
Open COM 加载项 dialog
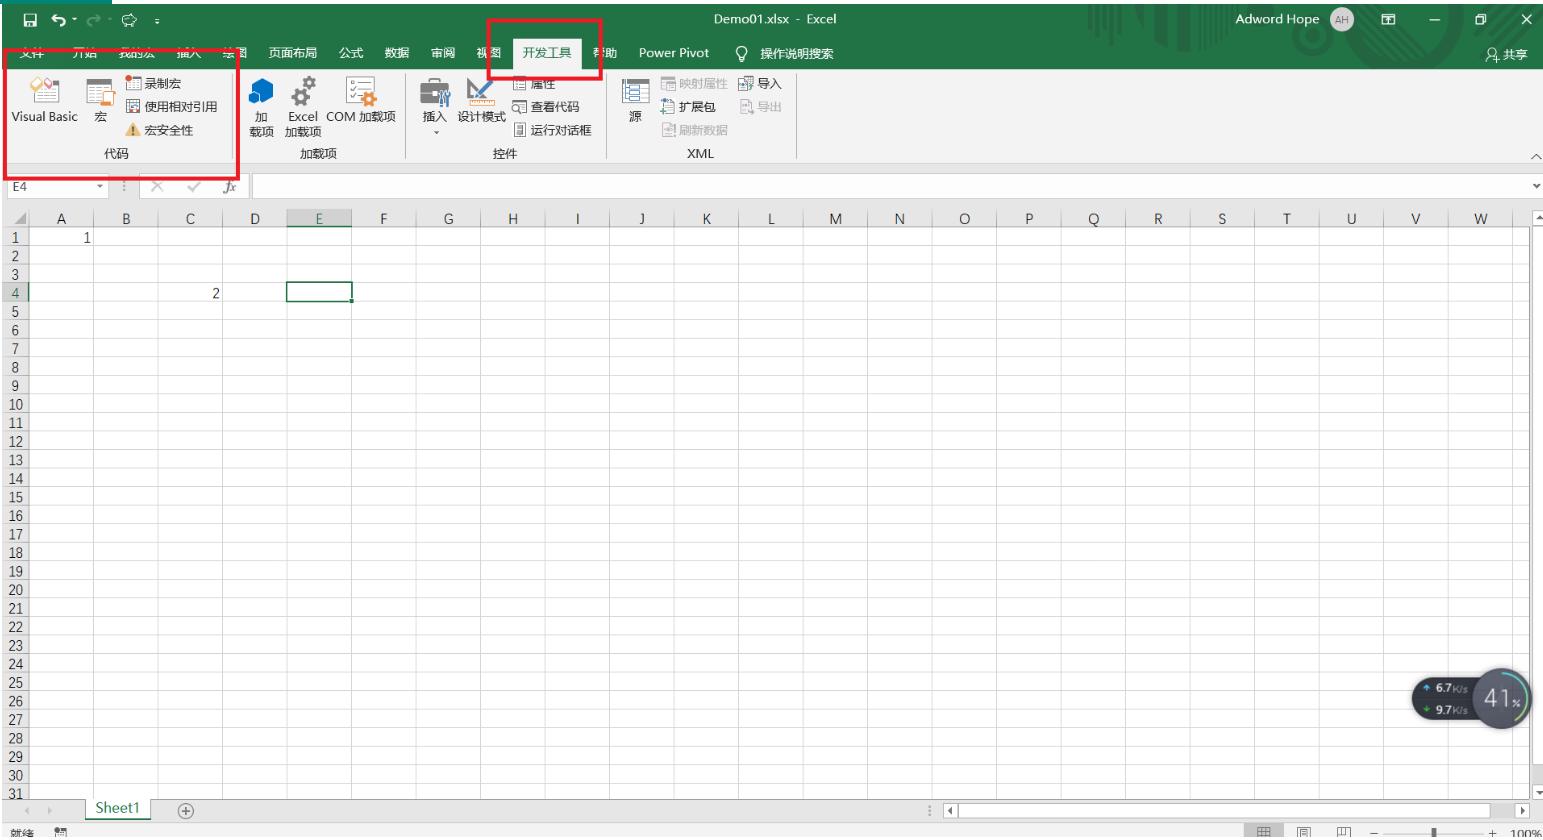click(x=361, y=101)
